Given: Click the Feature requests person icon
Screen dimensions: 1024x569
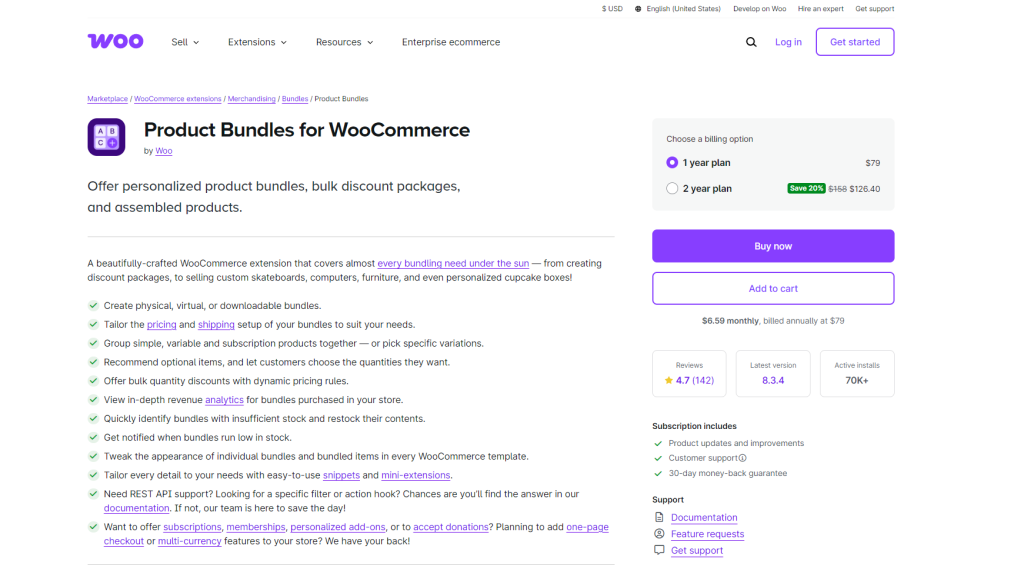Looking at the screenshot, I should (x=659, y=534).
